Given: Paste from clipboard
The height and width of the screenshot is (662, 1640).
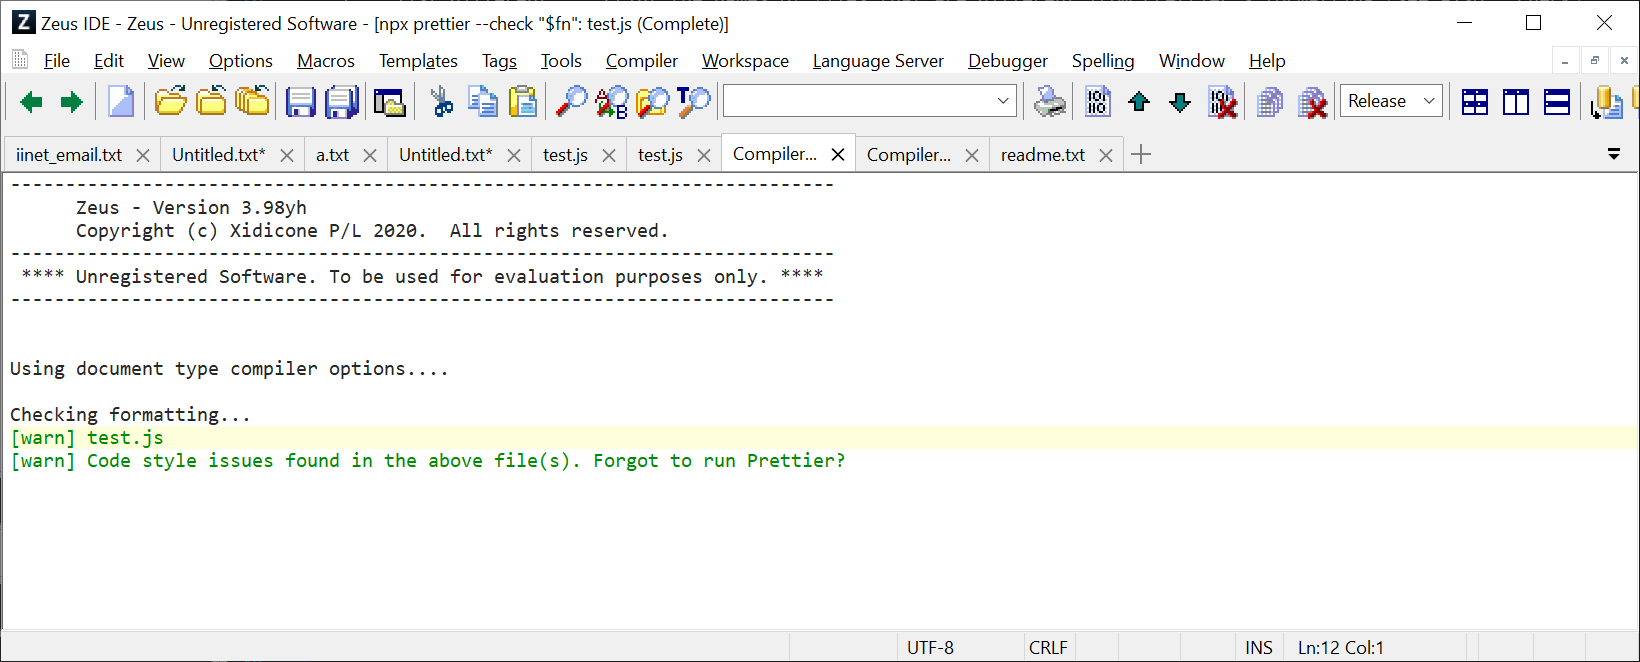Looking at the screenshot, I should pyautogui.click(x=523, y=102).
